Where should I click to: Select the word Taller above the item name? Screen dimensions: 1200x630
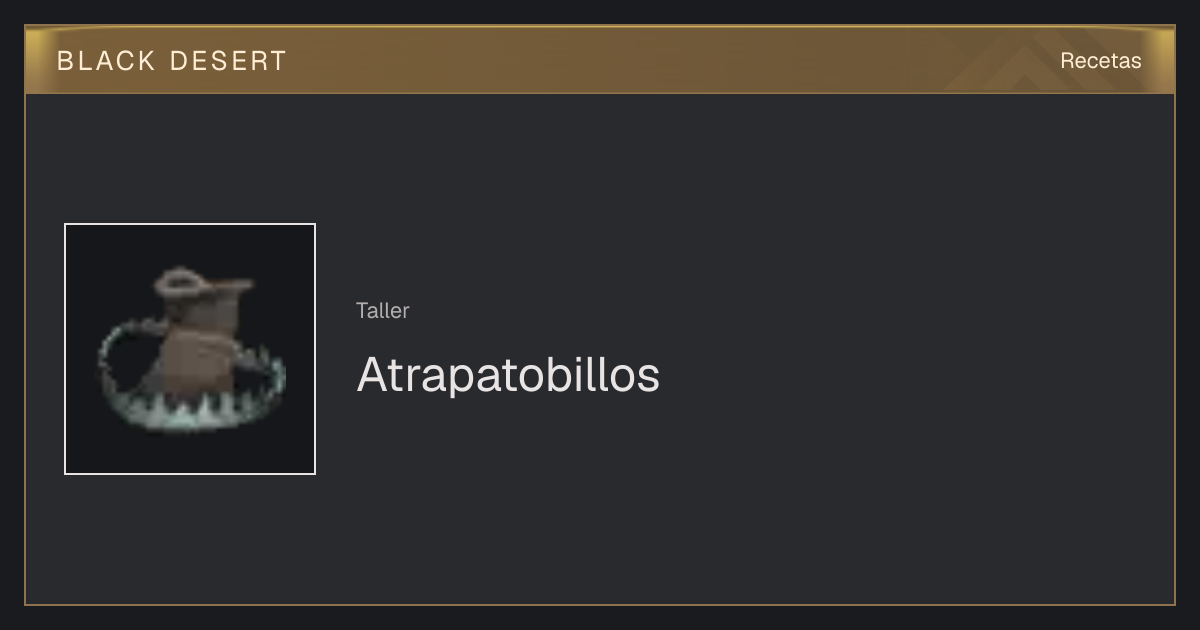tap(382, 310)
